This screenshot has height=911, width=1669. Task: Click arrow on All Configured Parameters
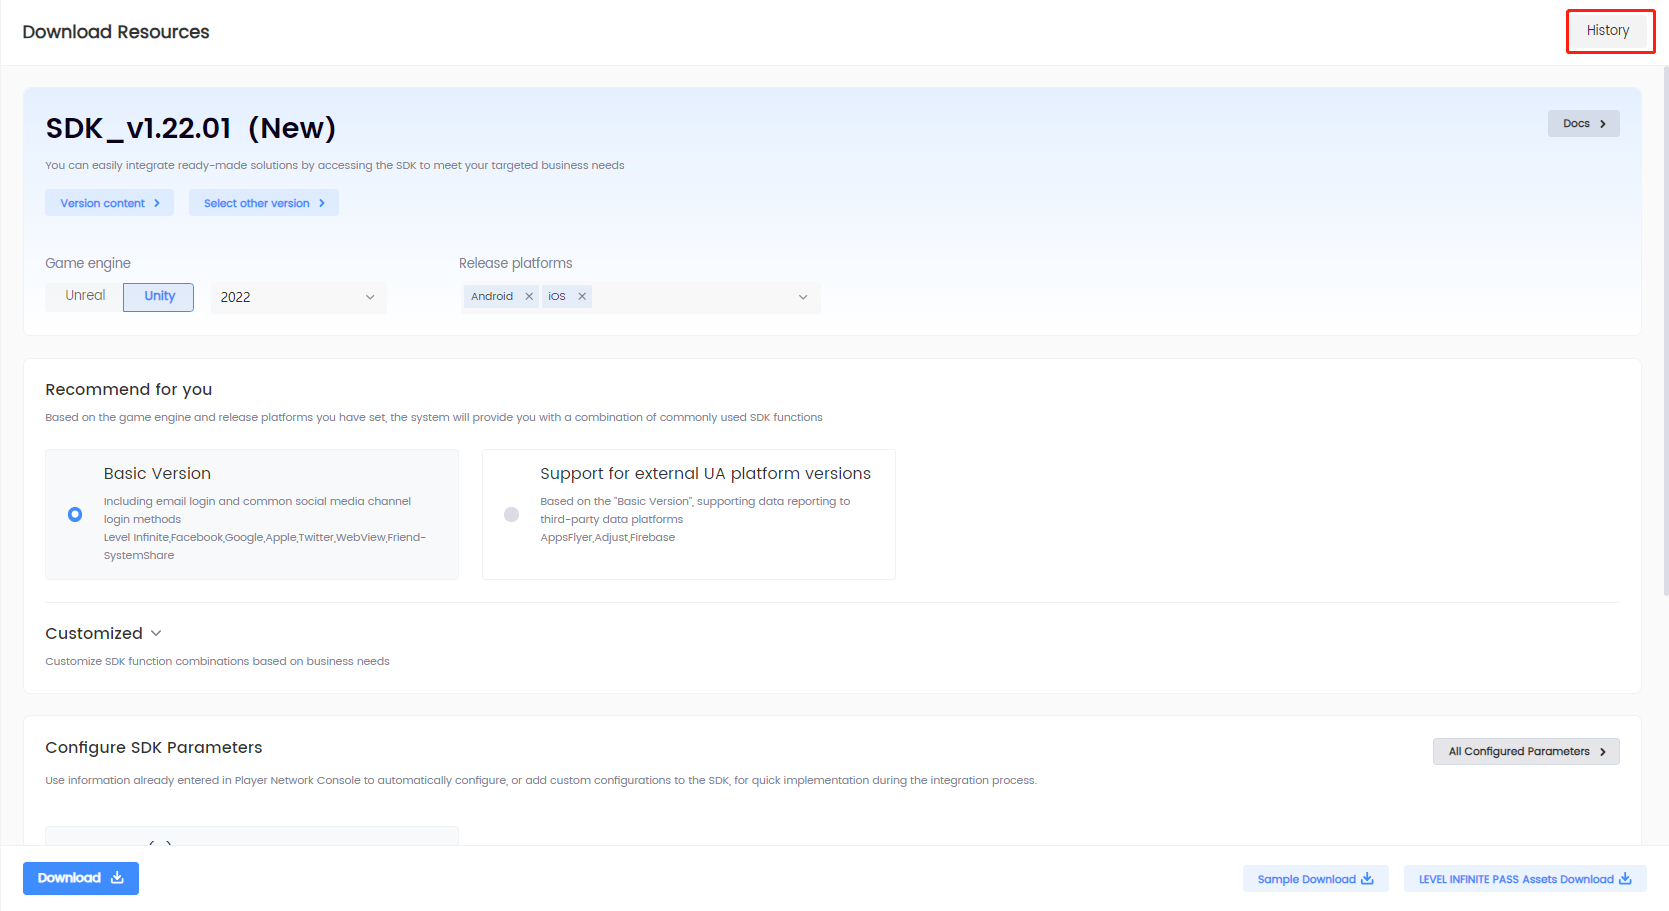pos(1603,752)
